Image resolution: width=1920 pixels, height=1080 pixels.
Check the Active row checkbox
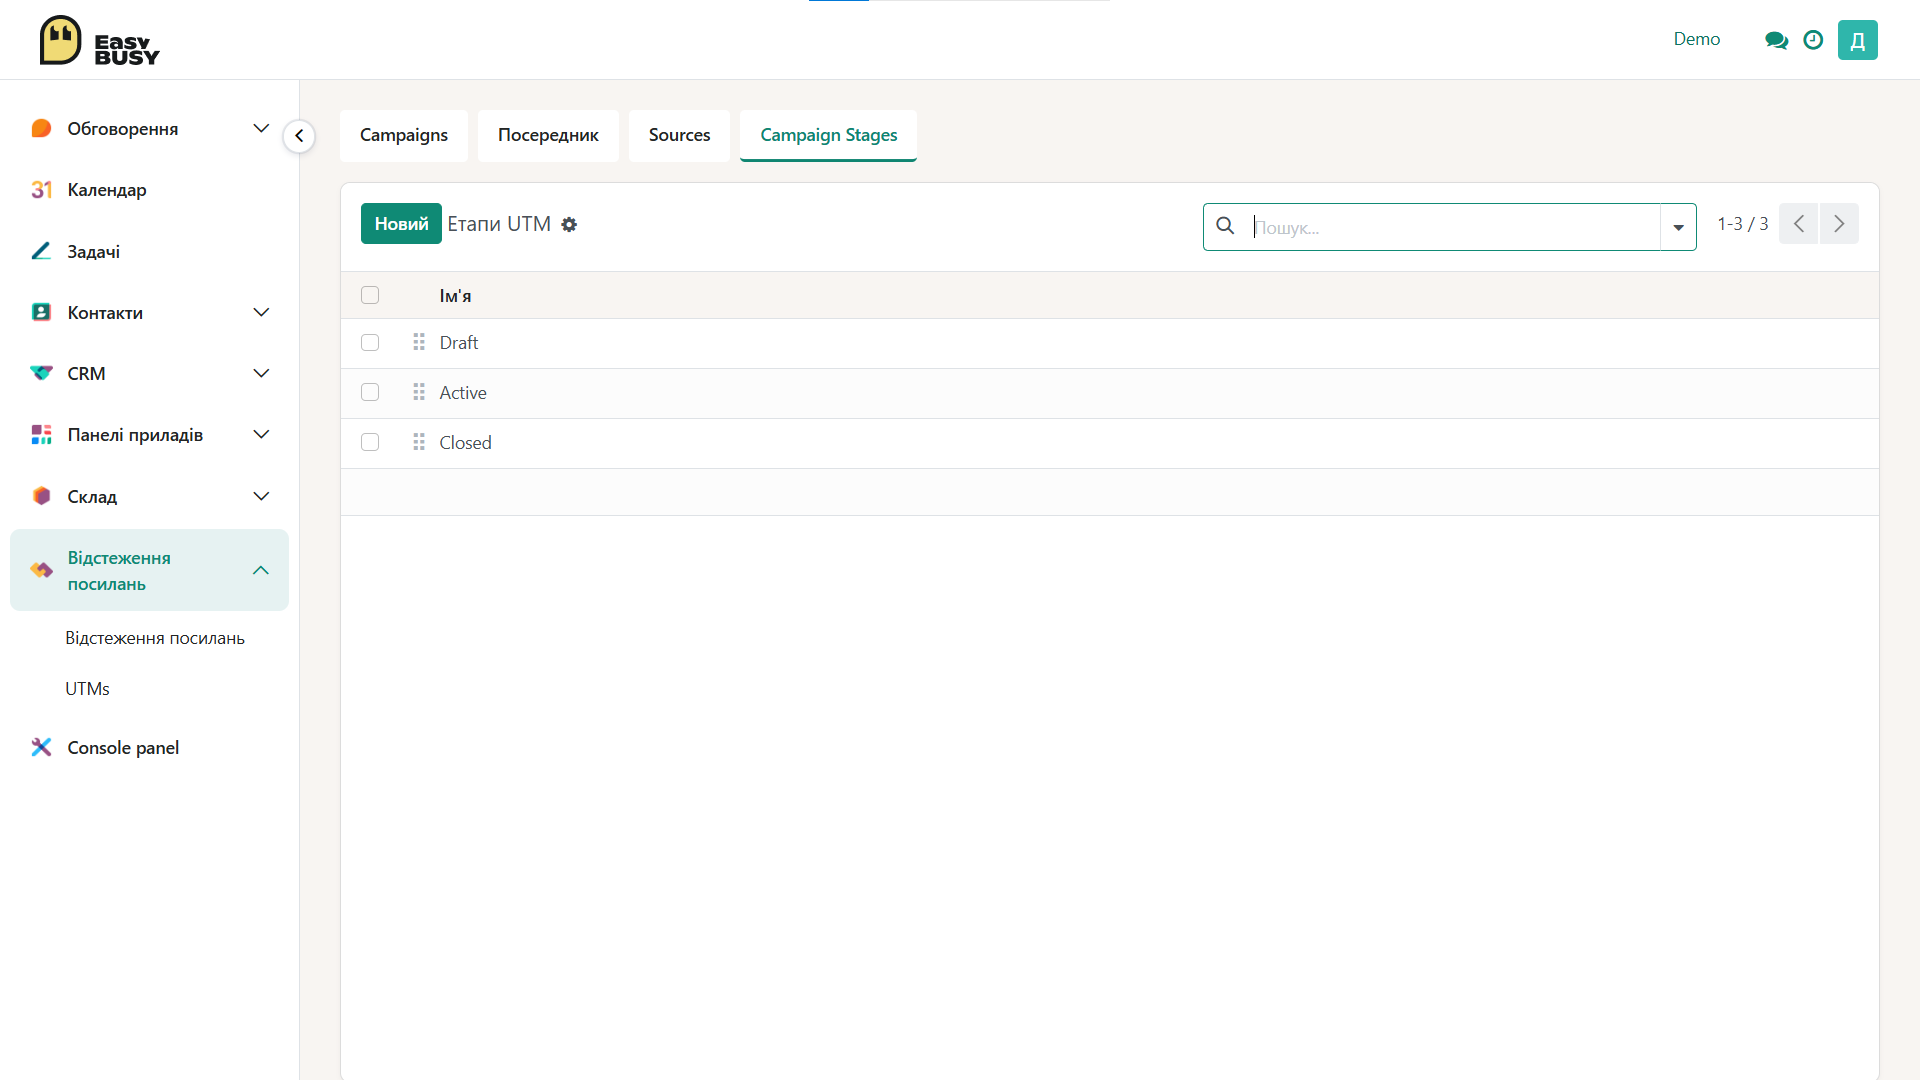coord(370,392)
